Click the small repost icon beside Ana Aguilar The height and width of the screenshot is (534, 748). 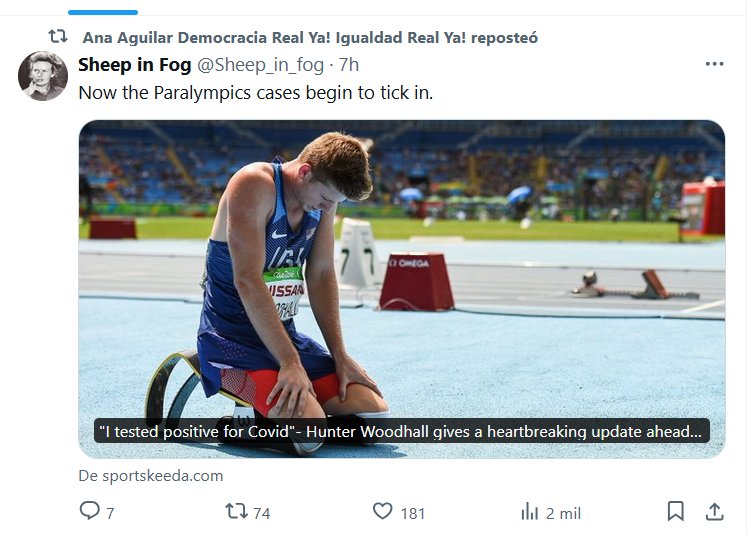[58, 37]
